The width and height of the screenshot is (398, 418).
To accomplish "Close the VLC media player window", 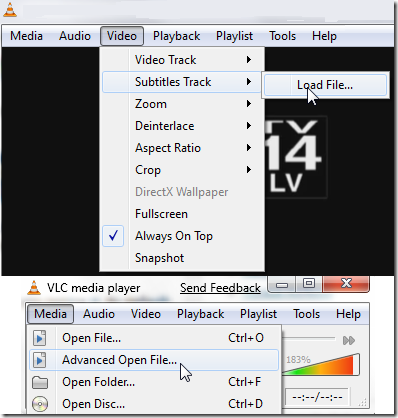I will [x=346, y=284].
